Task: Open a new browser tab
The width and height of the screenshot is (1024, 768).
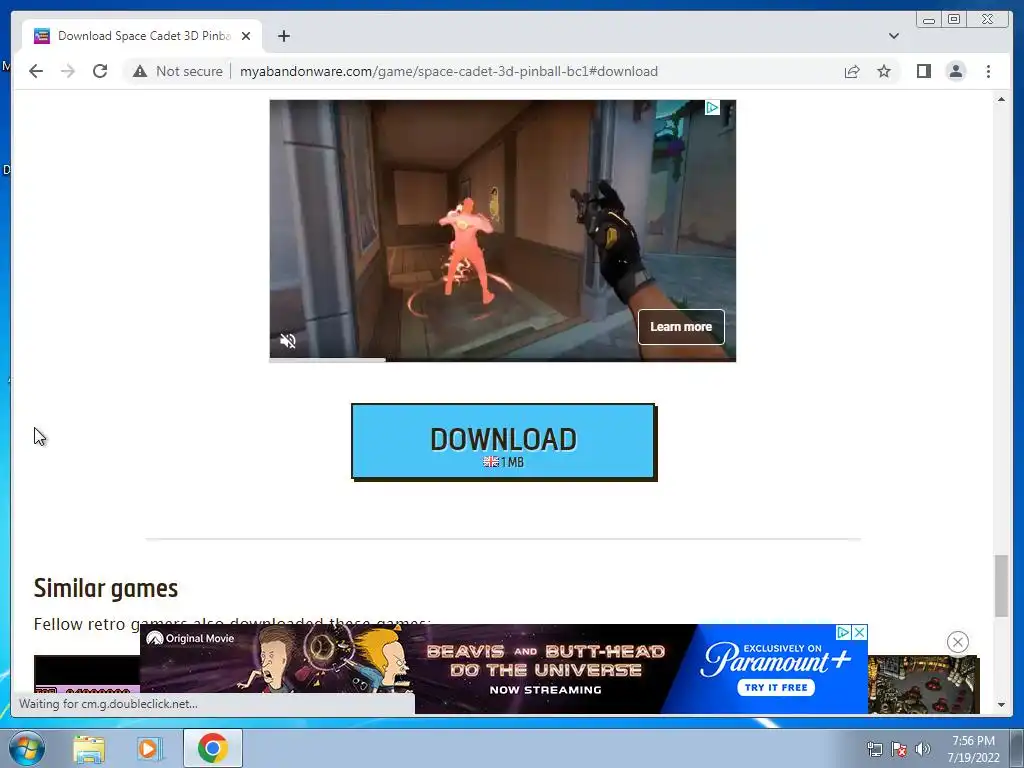Action: coord(283,36)
